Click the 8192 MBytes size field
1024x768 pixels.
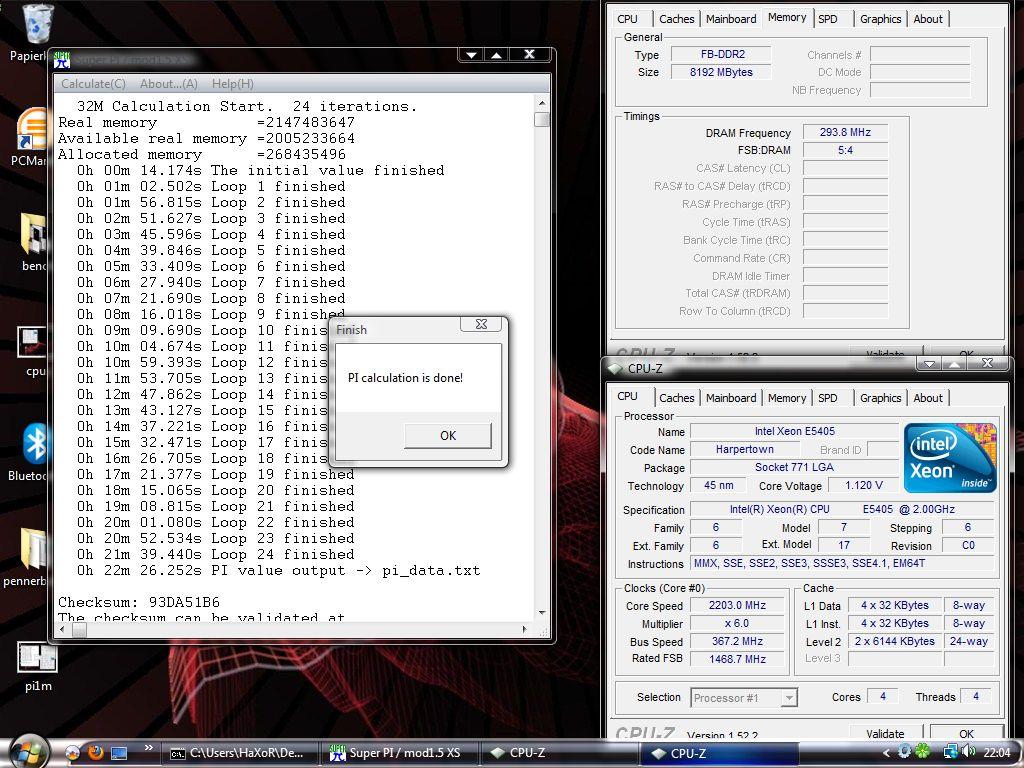coord(722,72)
